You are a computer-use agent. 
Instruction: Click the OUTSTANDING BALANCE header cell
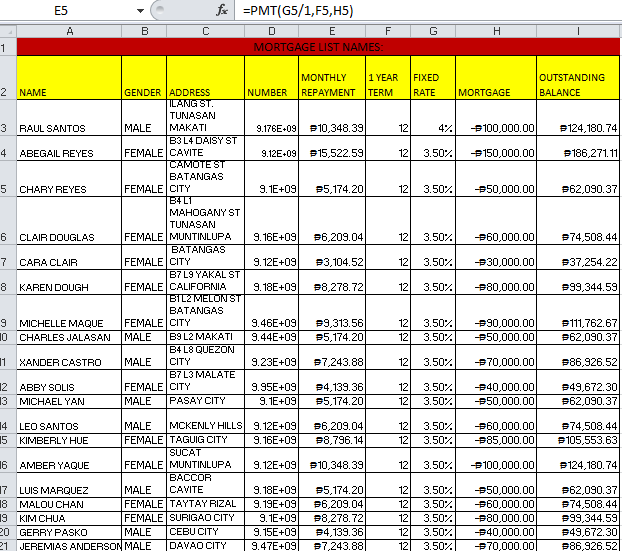click(x=578, y=77)
